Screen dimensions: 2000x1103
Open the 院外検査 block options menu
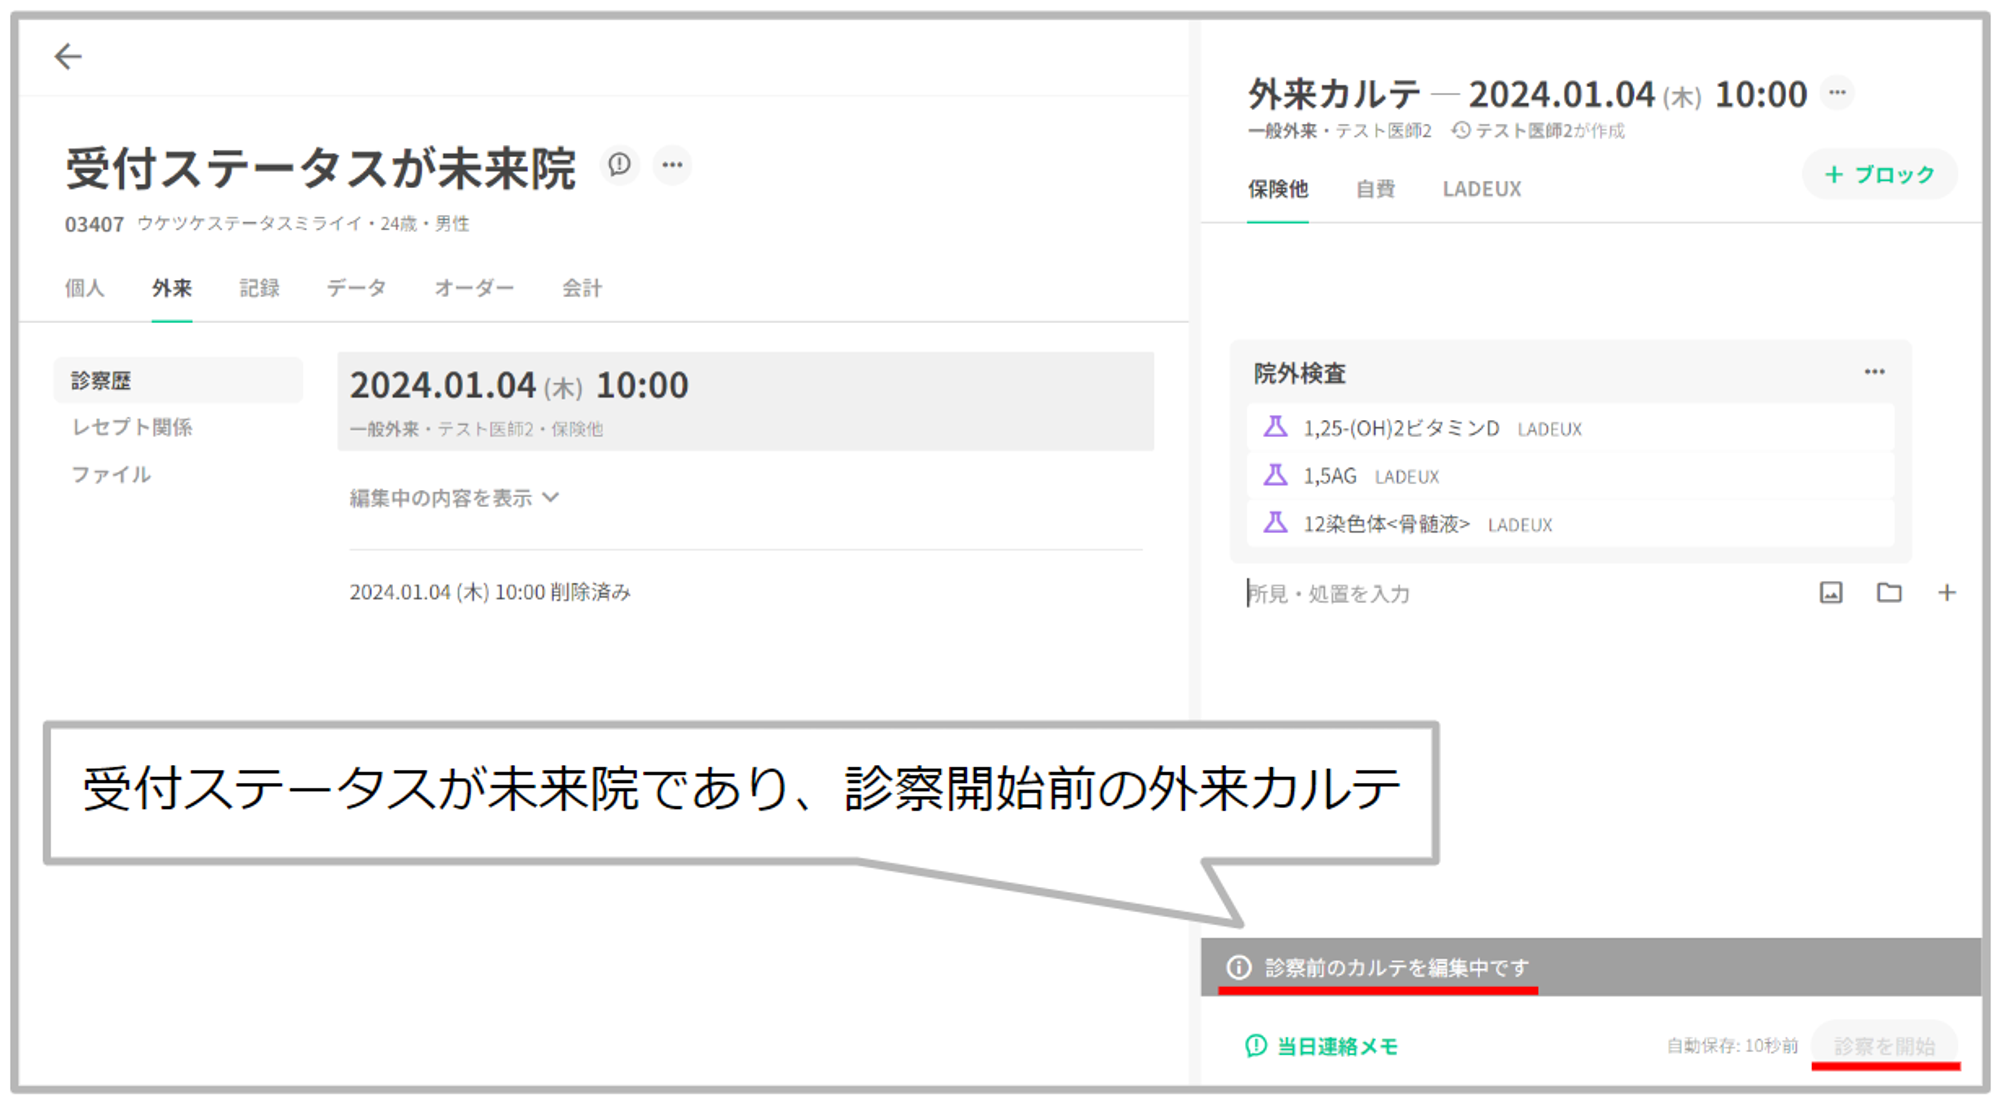[x=1874, y=372]
